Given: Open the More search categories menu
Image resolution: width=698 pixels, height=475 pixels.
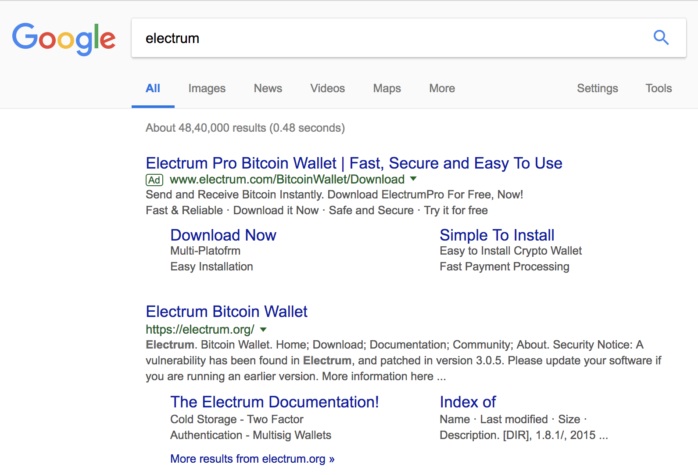Looking at the screenshot, I should (442, 88).
